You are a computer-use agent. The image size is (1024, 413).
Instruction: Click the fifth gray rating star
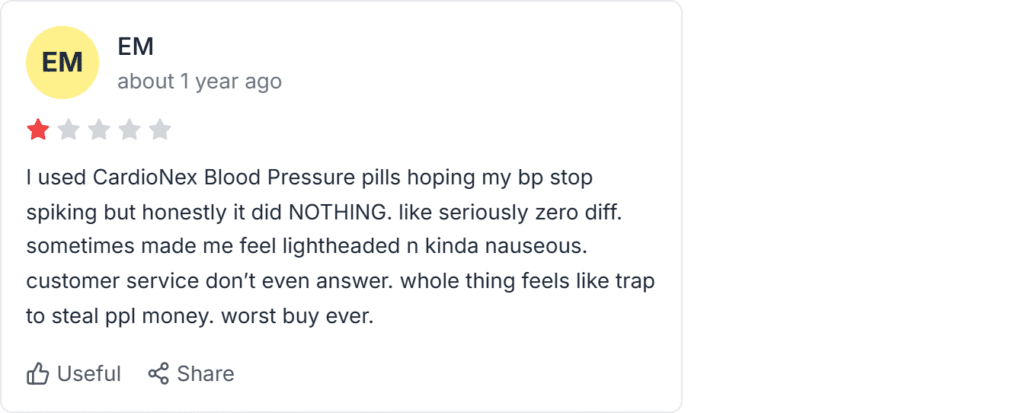(x=159, y=130)
